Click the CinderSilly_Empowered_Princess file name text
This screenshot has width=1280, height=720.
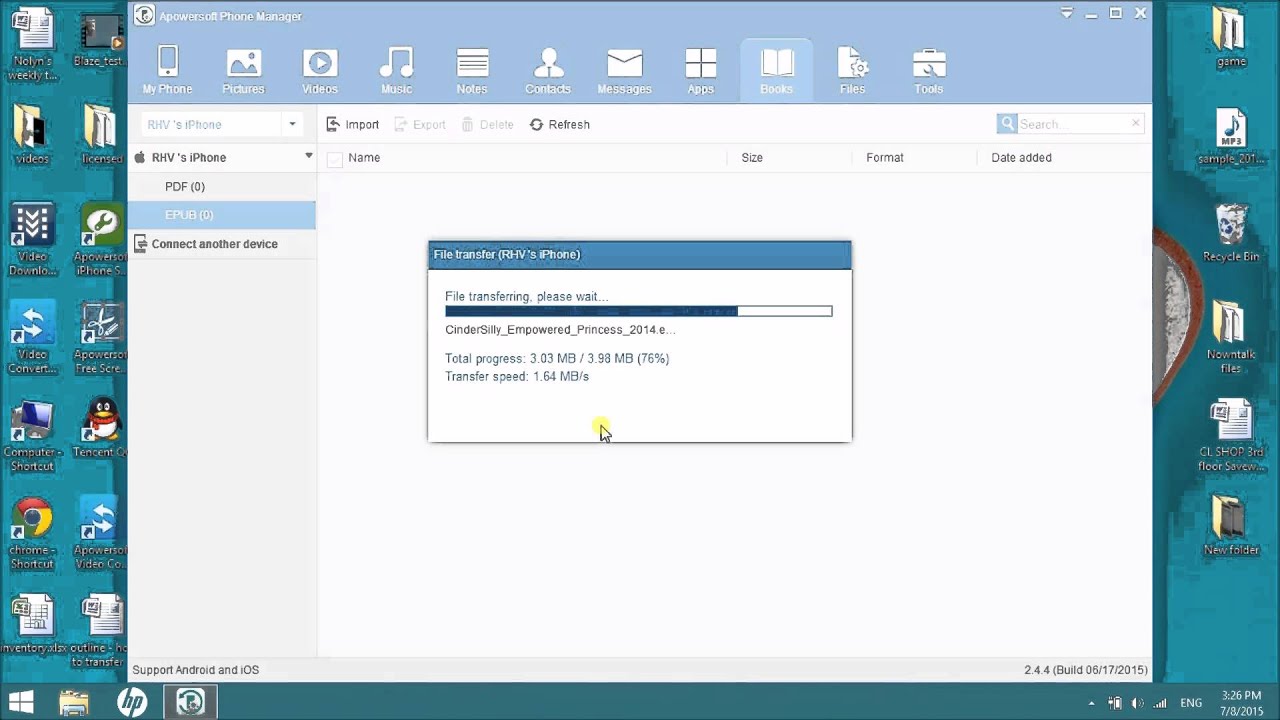point(560,330)
